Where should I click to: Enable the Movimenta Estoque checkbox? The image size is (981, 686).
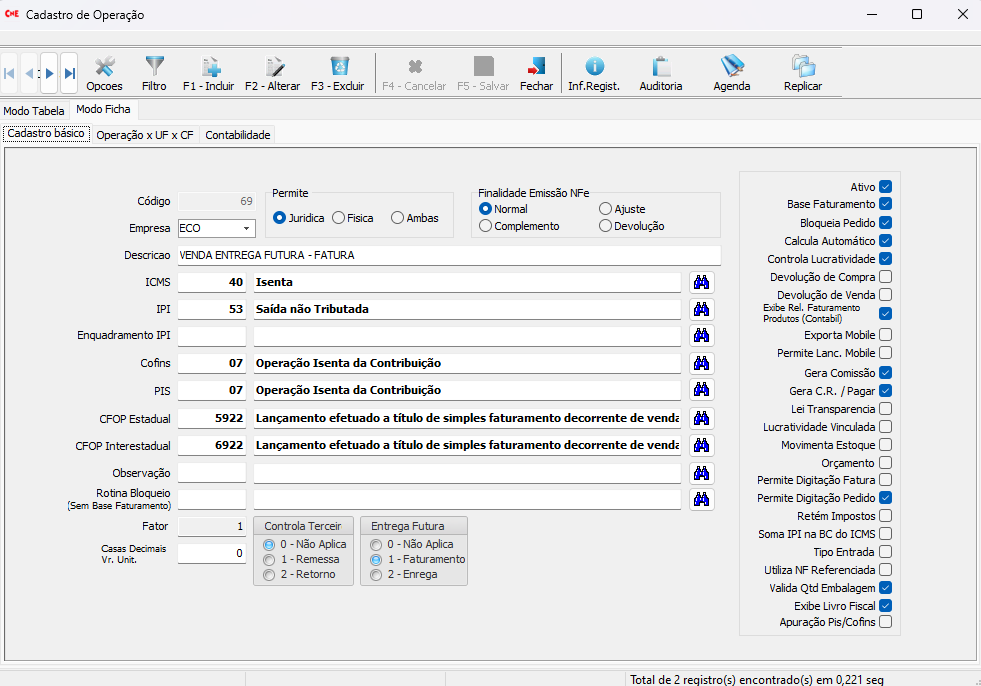885,445
